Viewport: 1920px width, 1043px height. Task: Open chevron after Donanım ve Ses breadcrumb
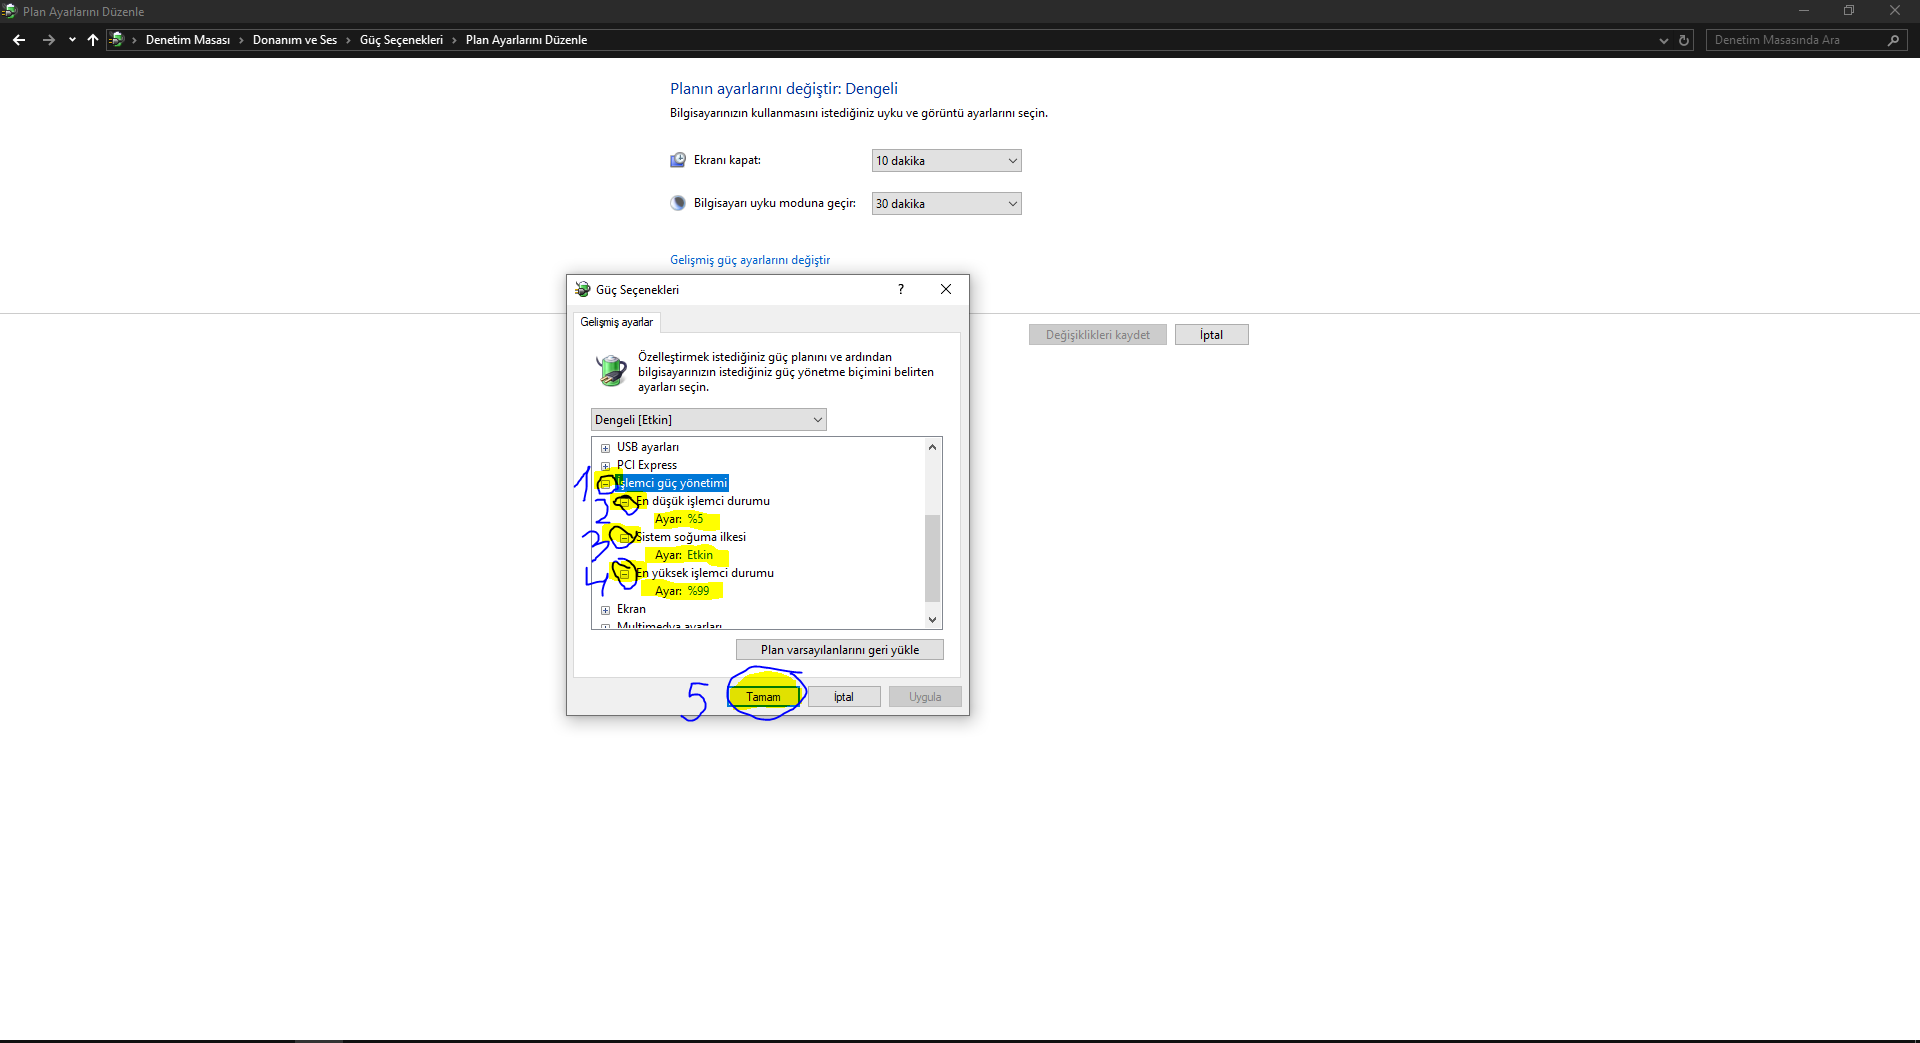click(x=348, y=40)
